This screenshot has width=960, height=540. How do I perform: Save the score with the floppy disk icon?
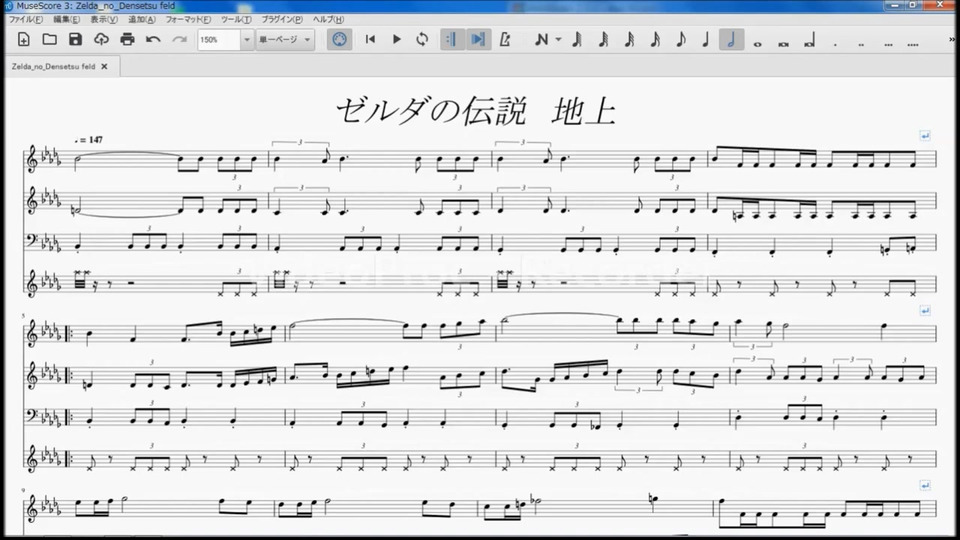click(75, 40)
